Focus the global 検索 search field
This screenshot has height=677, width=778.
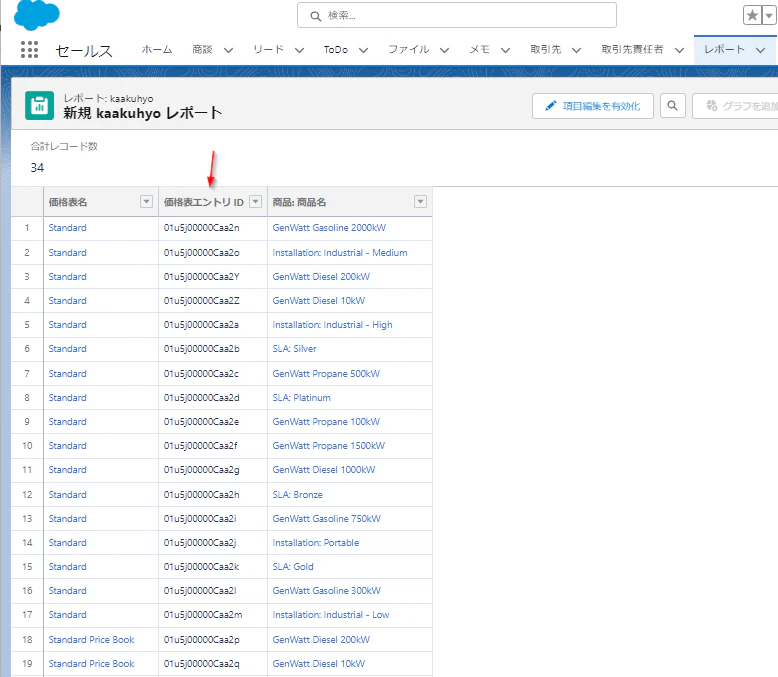[456, 15]
